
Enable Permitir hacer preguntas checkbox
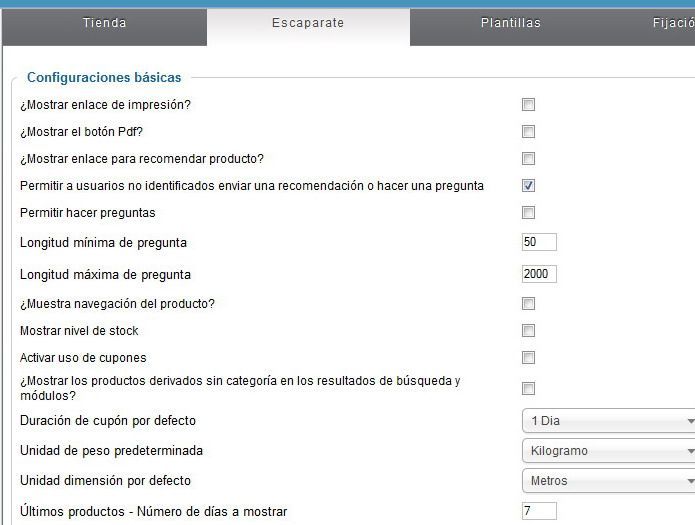(528, 213)
